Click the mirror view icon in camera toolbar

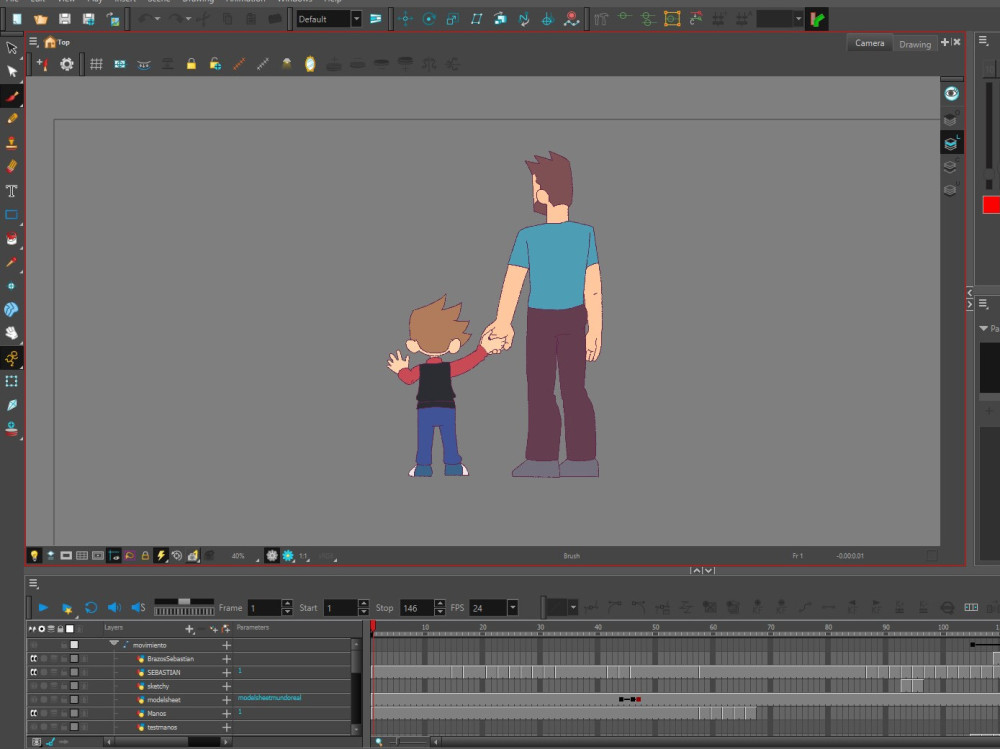pos(310,64)
